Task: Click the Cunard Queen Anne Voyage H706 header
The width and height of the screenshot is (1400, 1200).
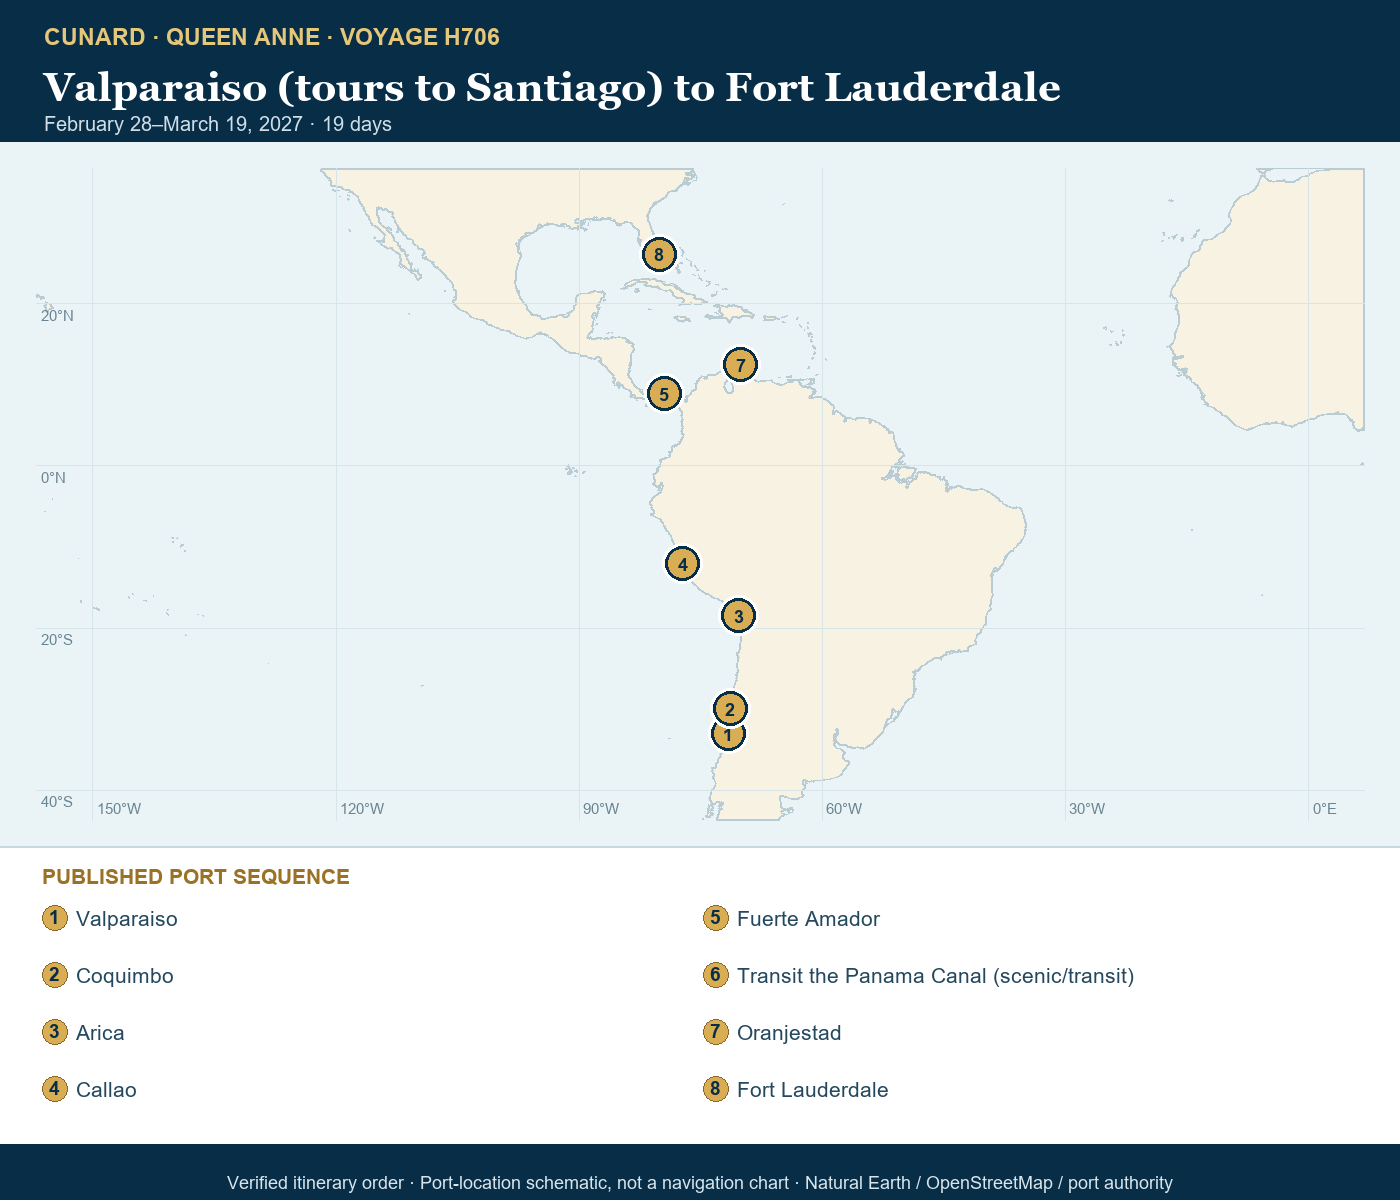Action: coord(272,37)
